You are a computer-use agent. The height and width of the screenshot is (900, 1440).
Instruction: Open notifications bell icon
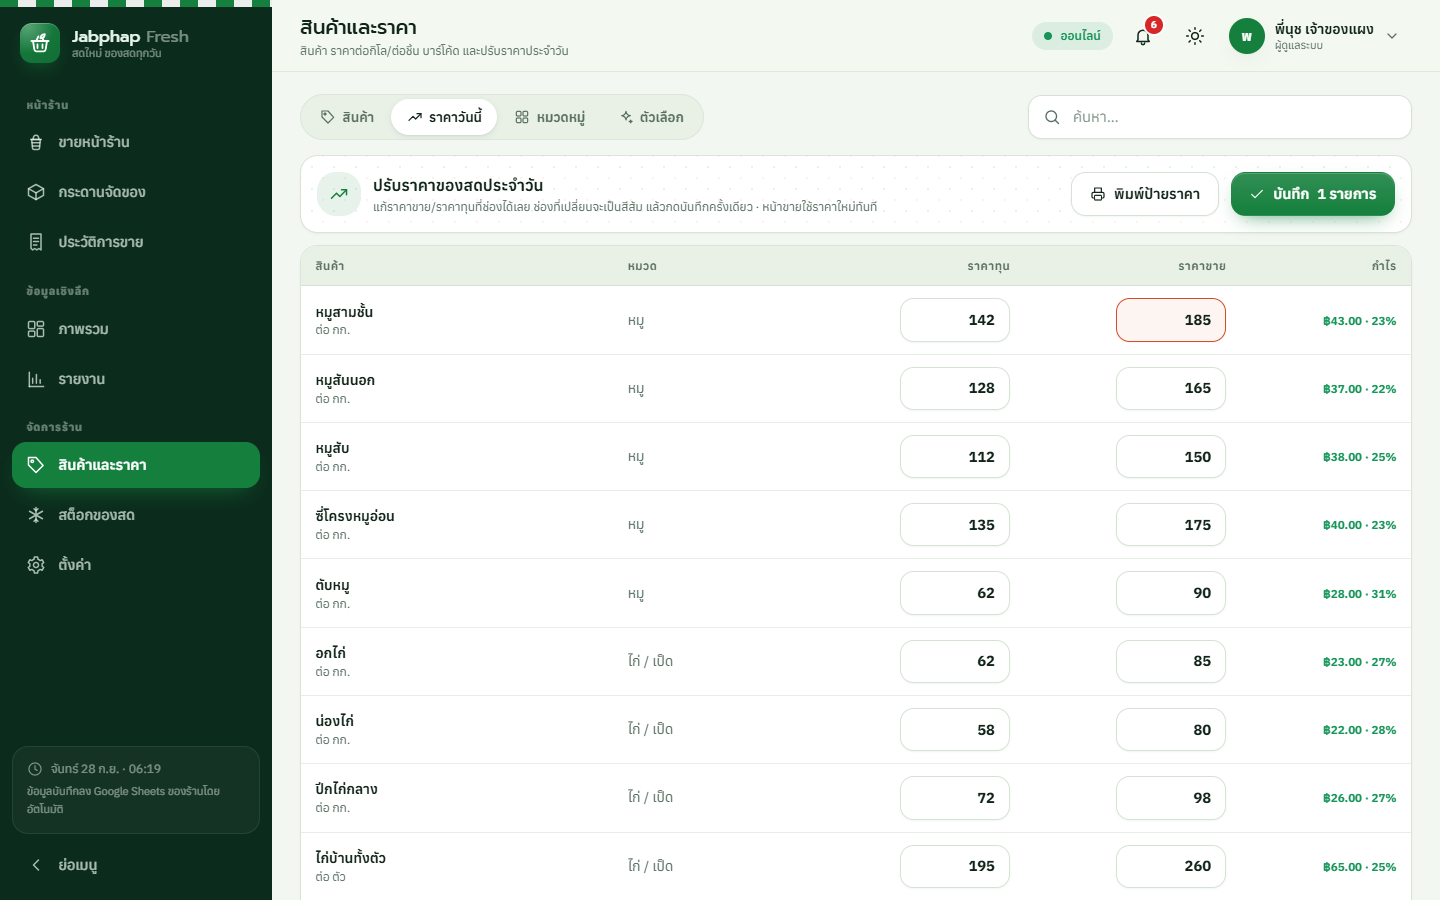[x=1143, y=36]
